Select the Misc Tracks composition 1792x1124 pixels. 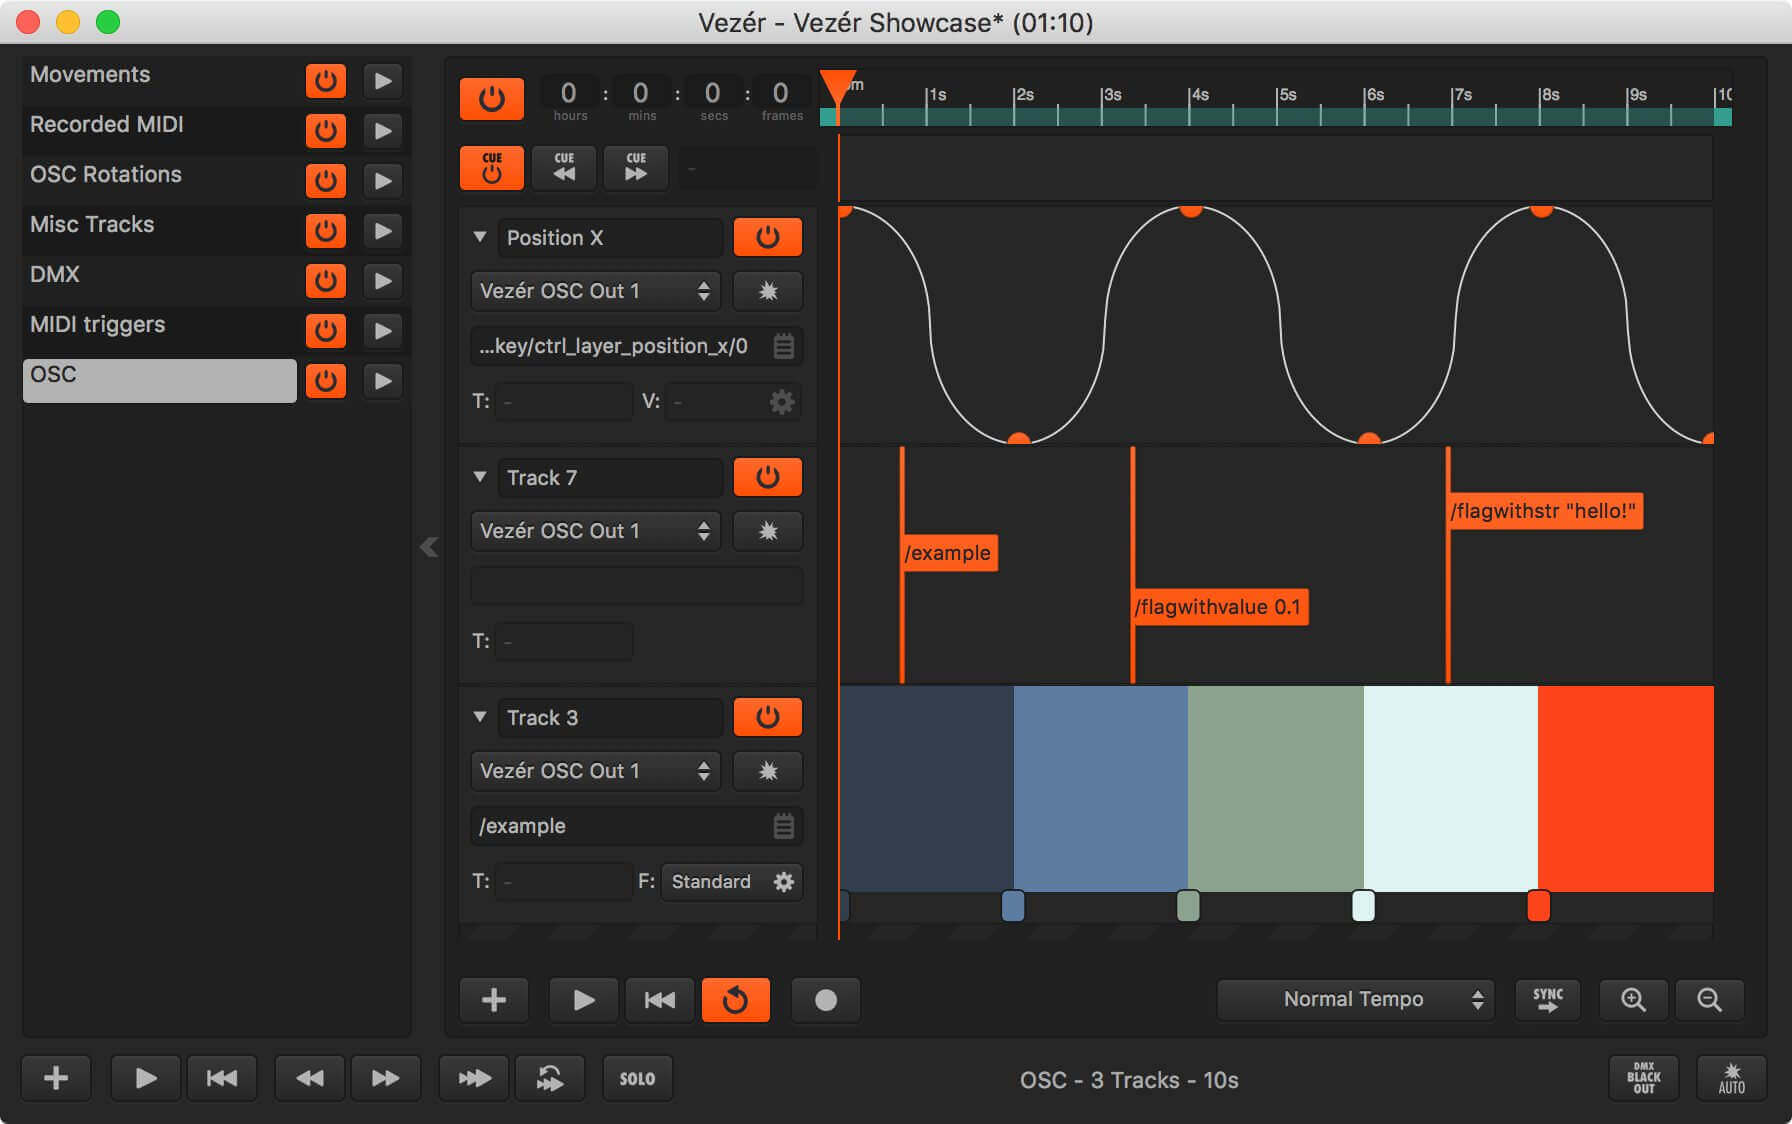pos(160,230)
